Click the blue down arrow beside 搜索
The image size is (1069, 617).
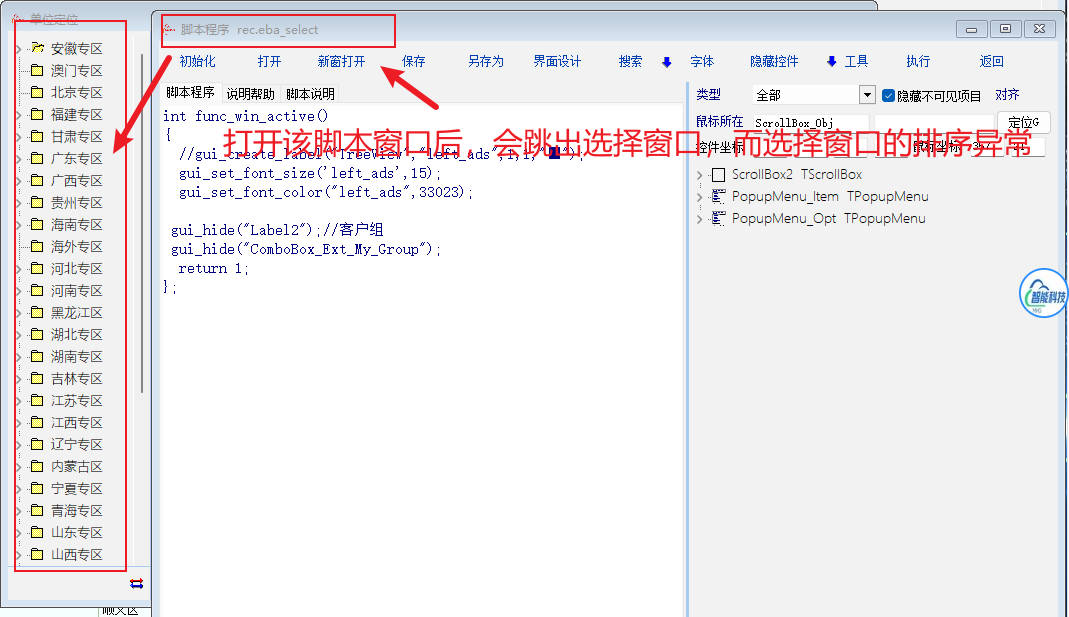[x=667, y=62]
